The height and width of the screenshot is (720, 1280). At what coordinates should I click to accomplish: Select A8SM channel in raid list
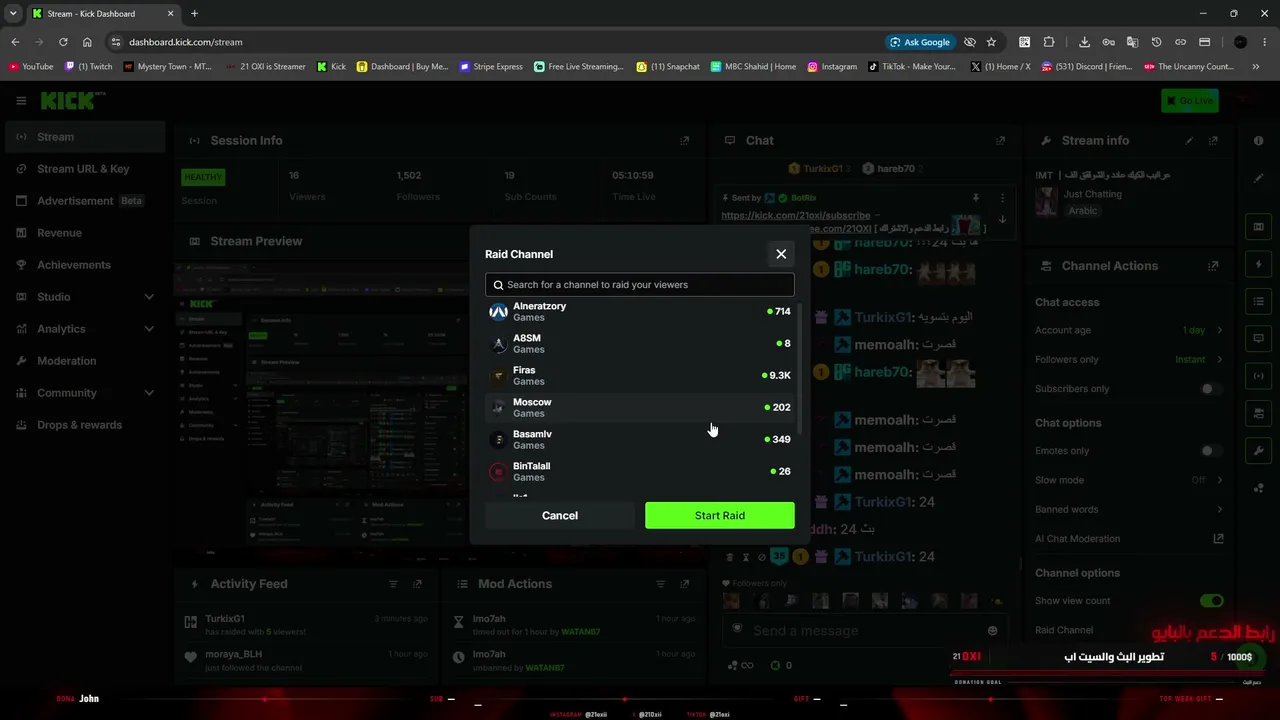tap(640, 344)
